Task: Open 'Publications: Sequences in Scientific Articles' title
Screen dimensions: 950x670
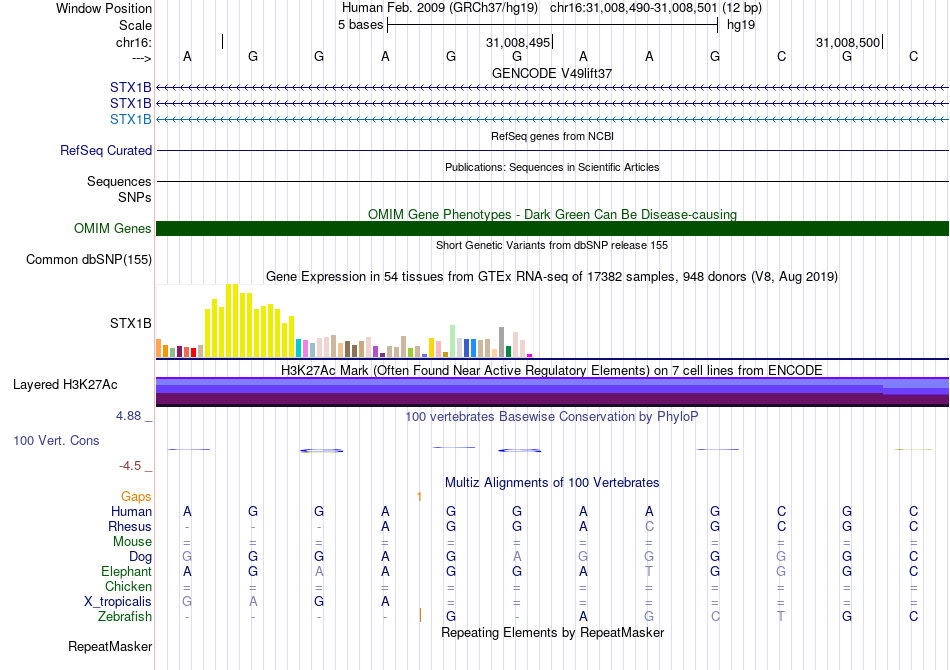Action: [552, 167]
